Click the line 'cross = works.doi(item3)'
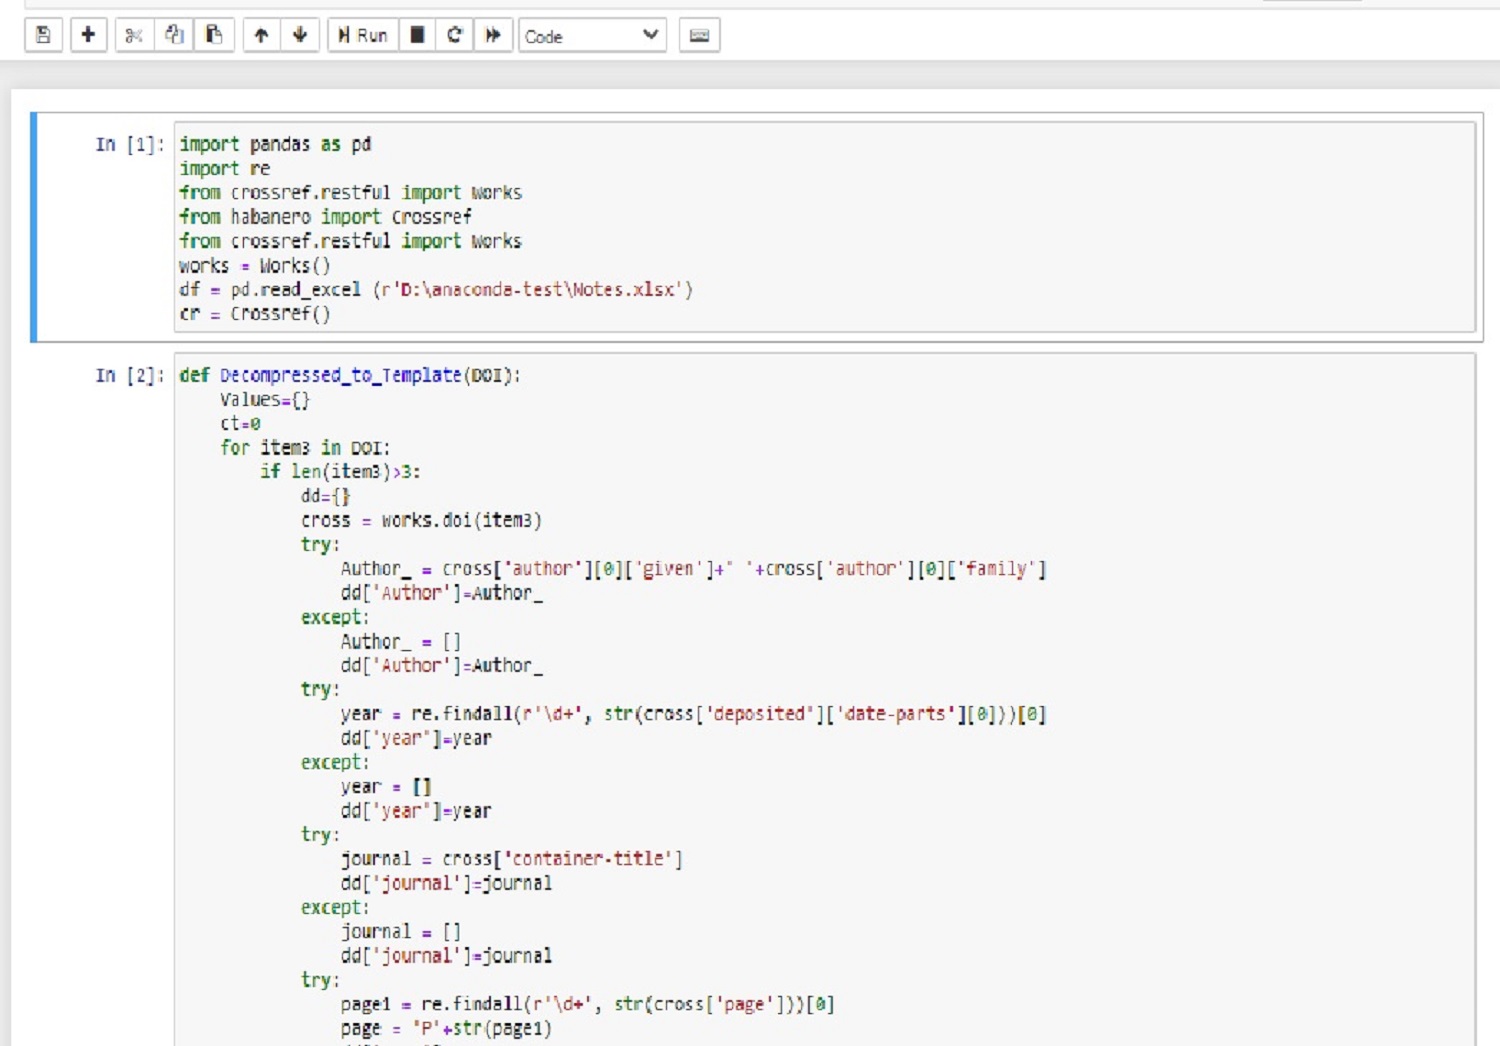Screen dimensions: 1500x1046 421,520
